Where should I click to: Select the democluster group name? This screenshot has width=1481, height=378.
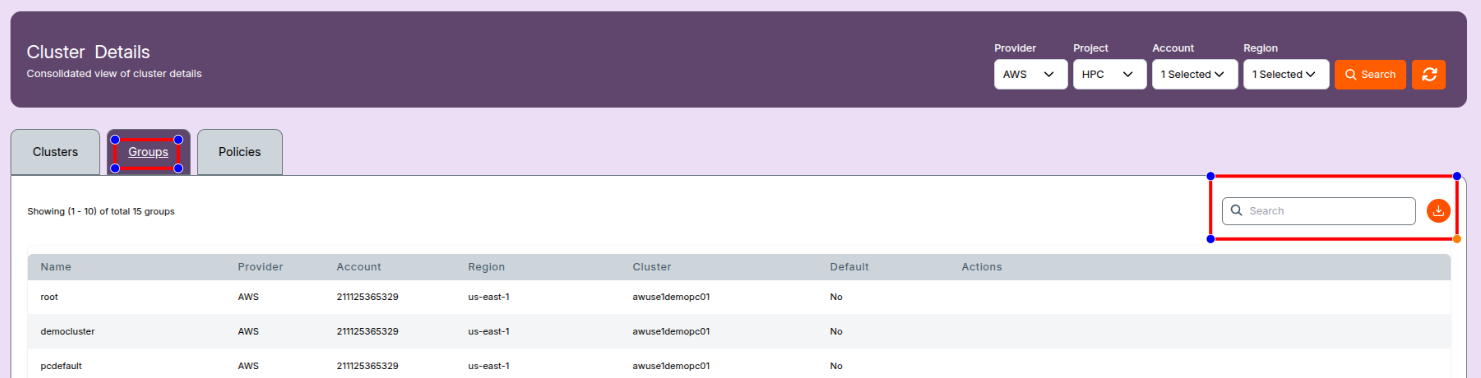coord(67,331)
